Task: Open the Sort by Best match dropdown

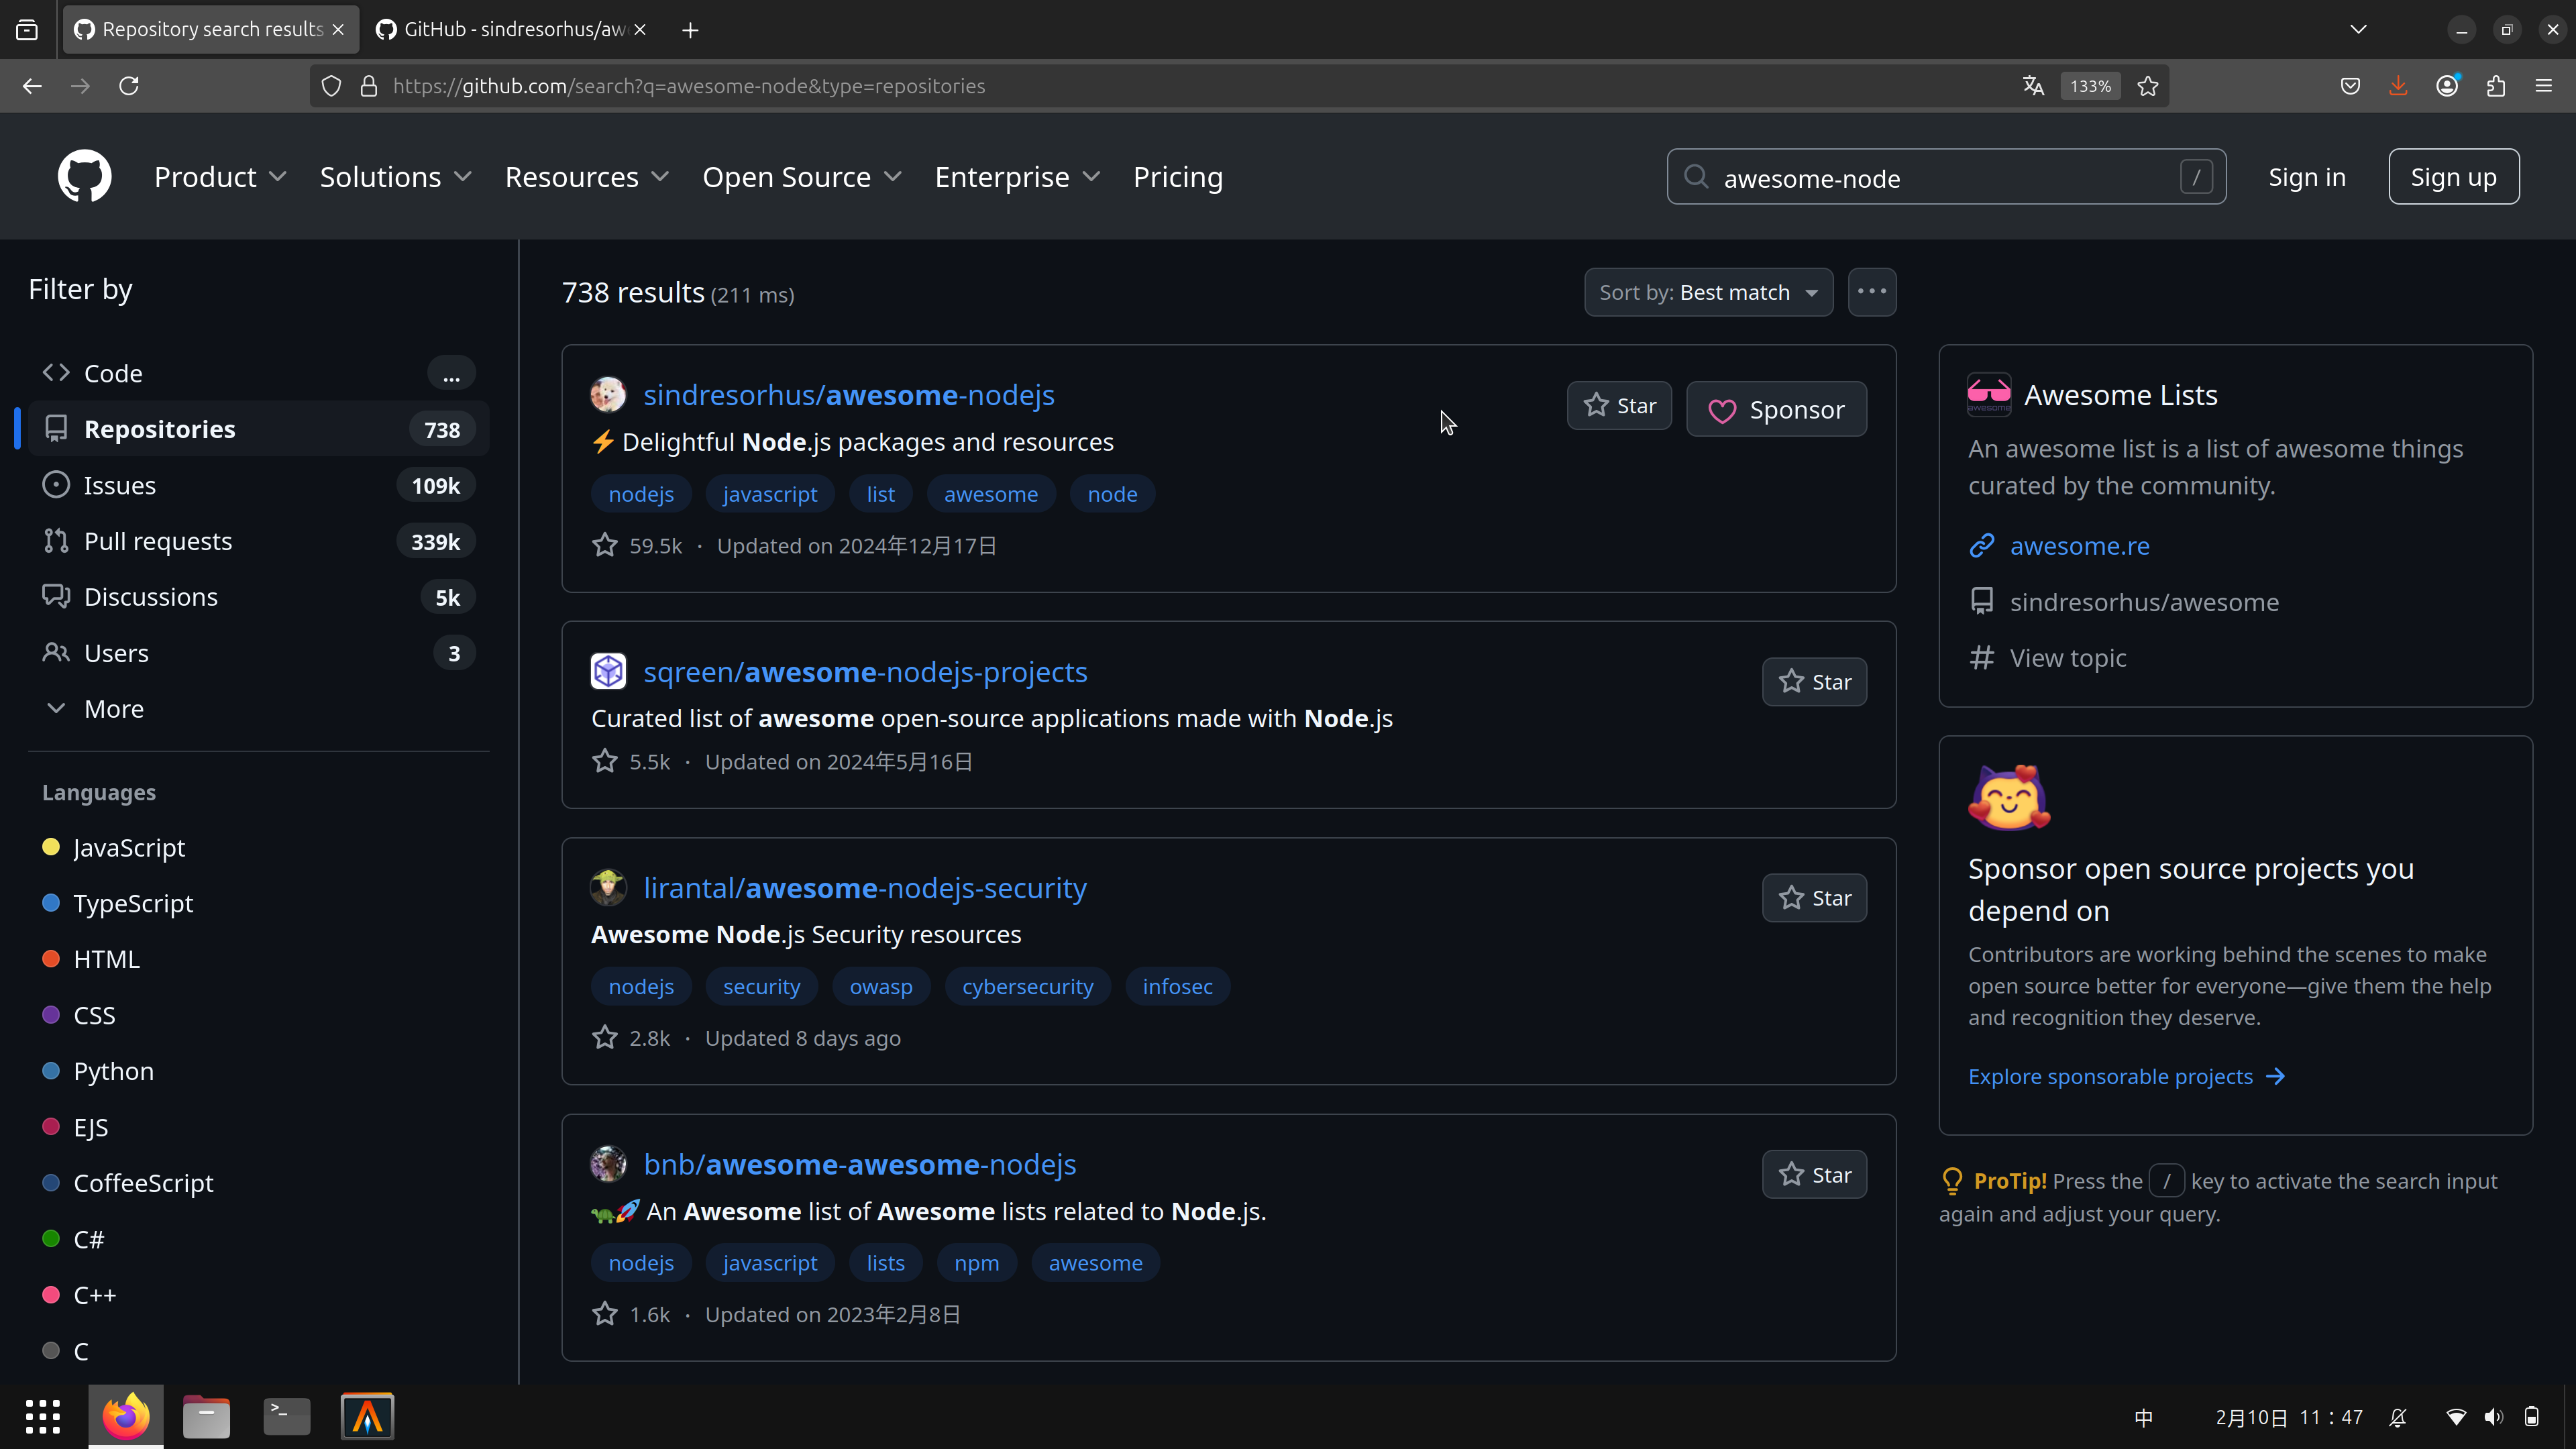Action: pyautogui.click(x=1708, y=292)
